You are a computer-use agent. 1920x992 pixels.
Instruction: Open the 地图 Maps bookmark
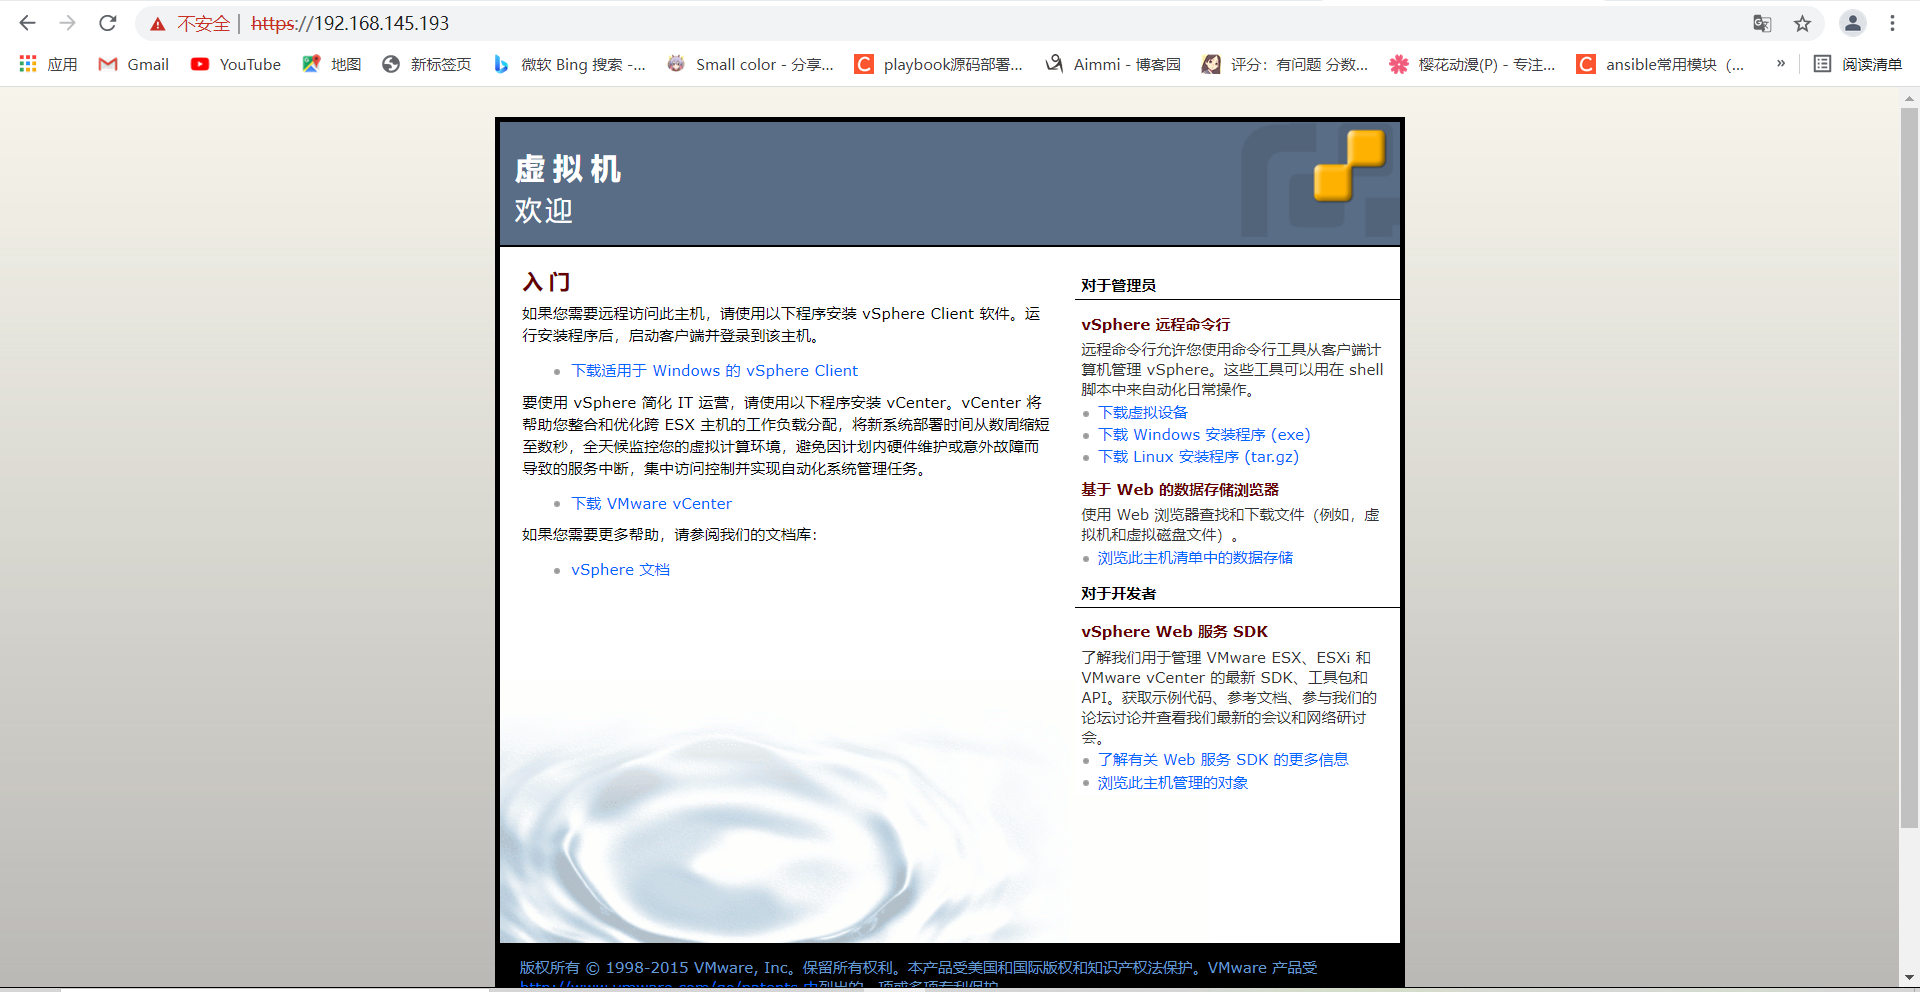pyautogui.click(x=332, y=64)
